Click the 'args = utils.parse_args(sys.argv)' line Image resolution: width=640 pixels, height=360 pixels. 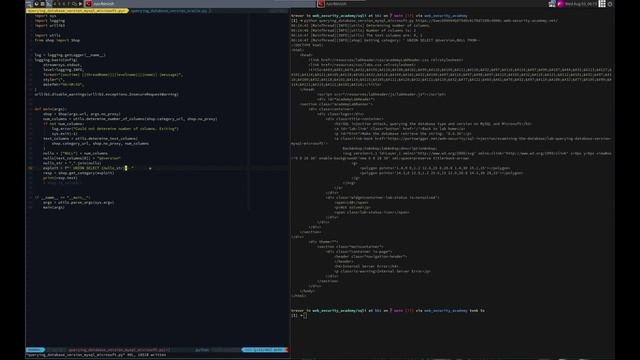(79, 202)
